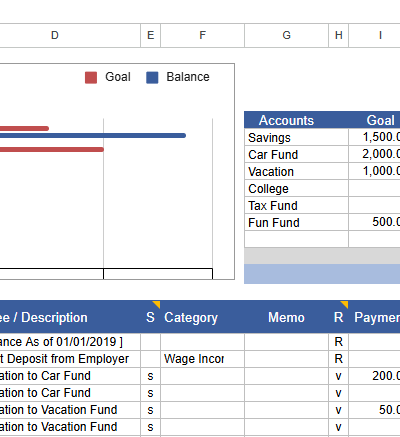The width and height of the screenshot is (400, 437).
Task: Click the comment marker on the R header
Action: click(x=345, y=303)
